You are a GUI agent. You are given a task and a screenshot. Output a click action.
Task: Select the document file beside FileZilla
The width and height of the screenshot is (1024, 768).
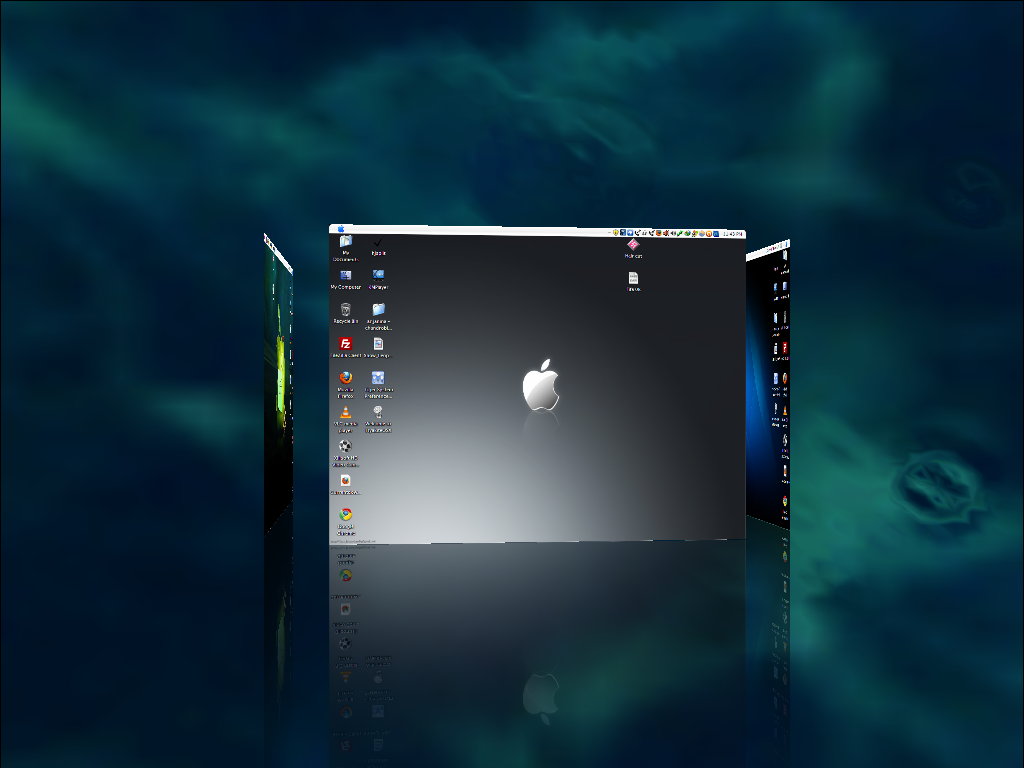[x=378, y=344]
